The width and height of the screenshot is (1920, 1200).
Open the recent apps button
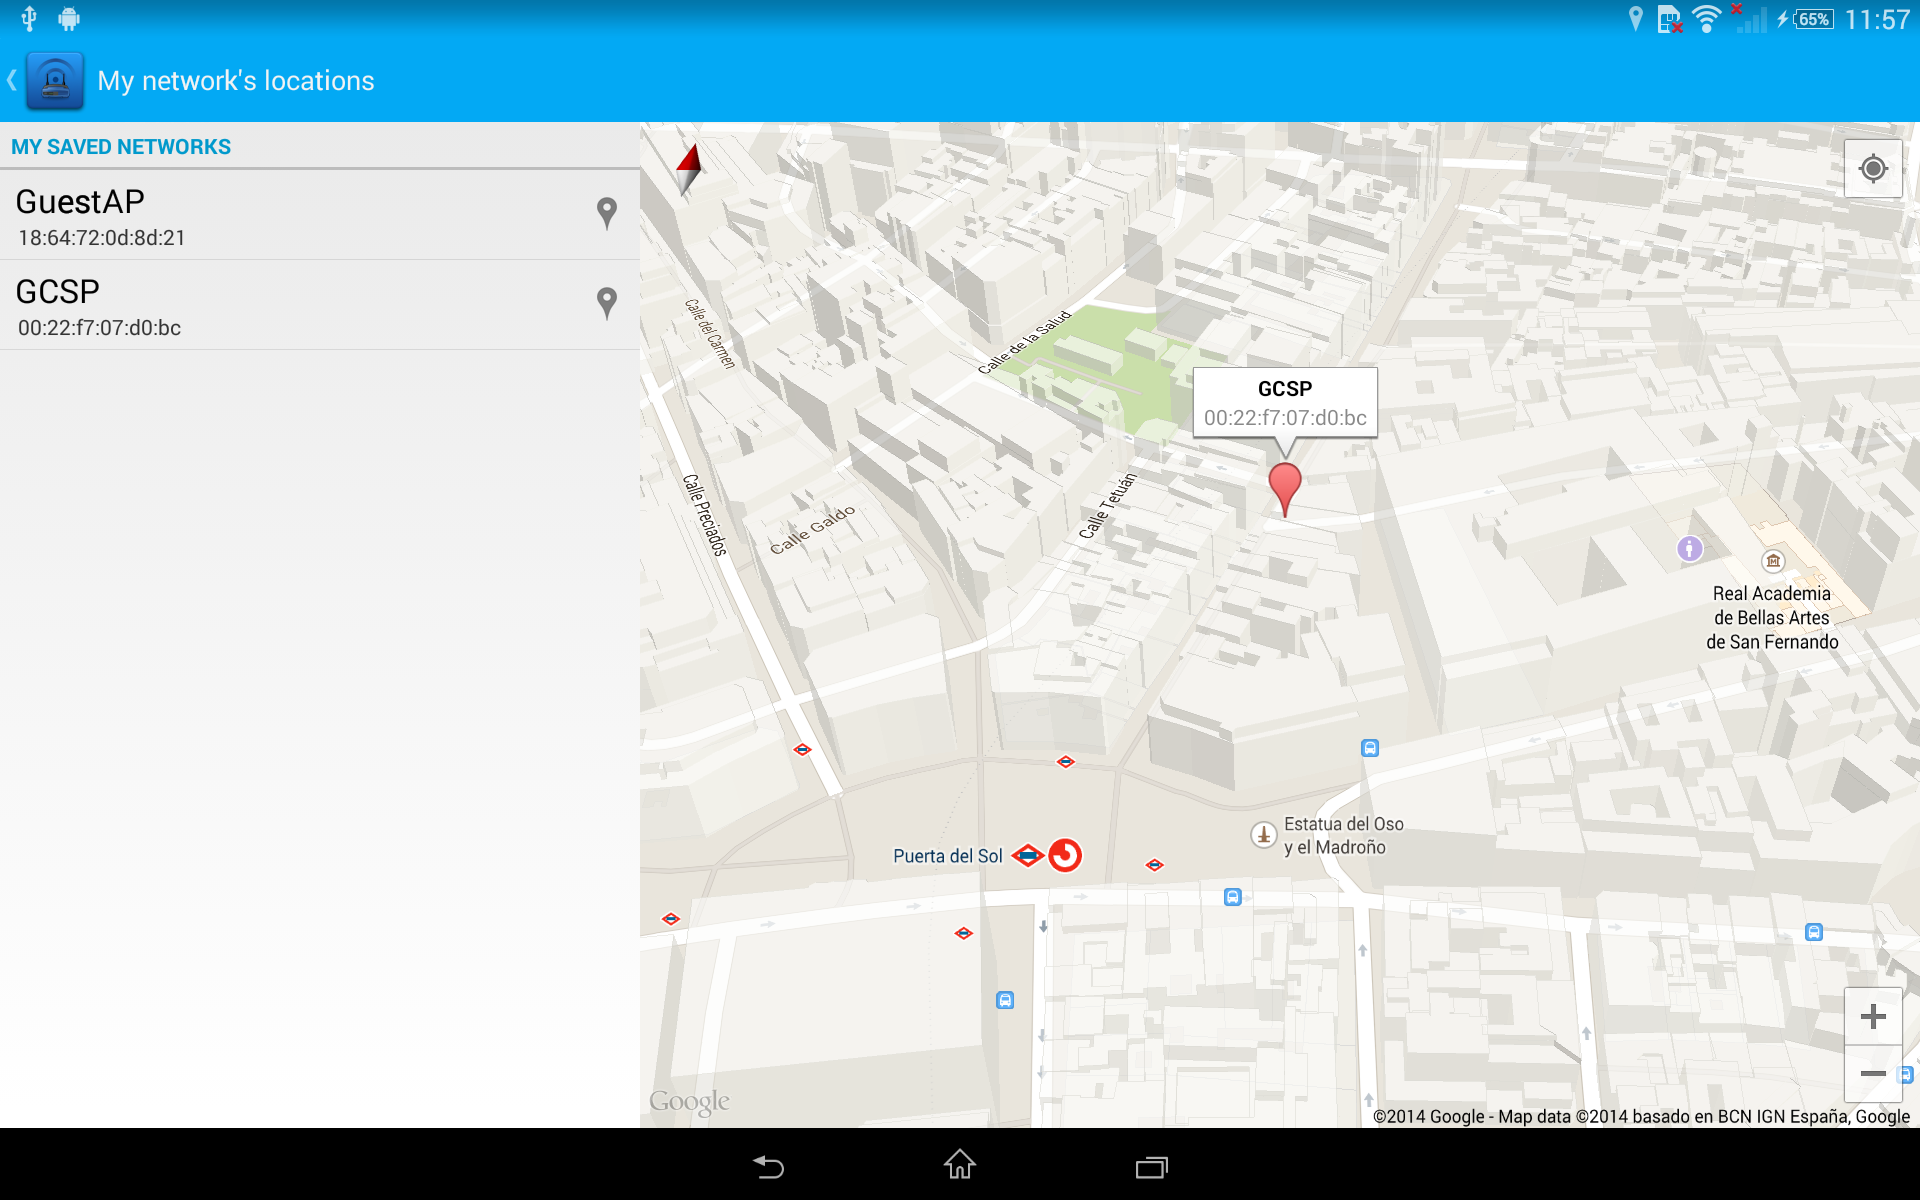(1151, 1166)
